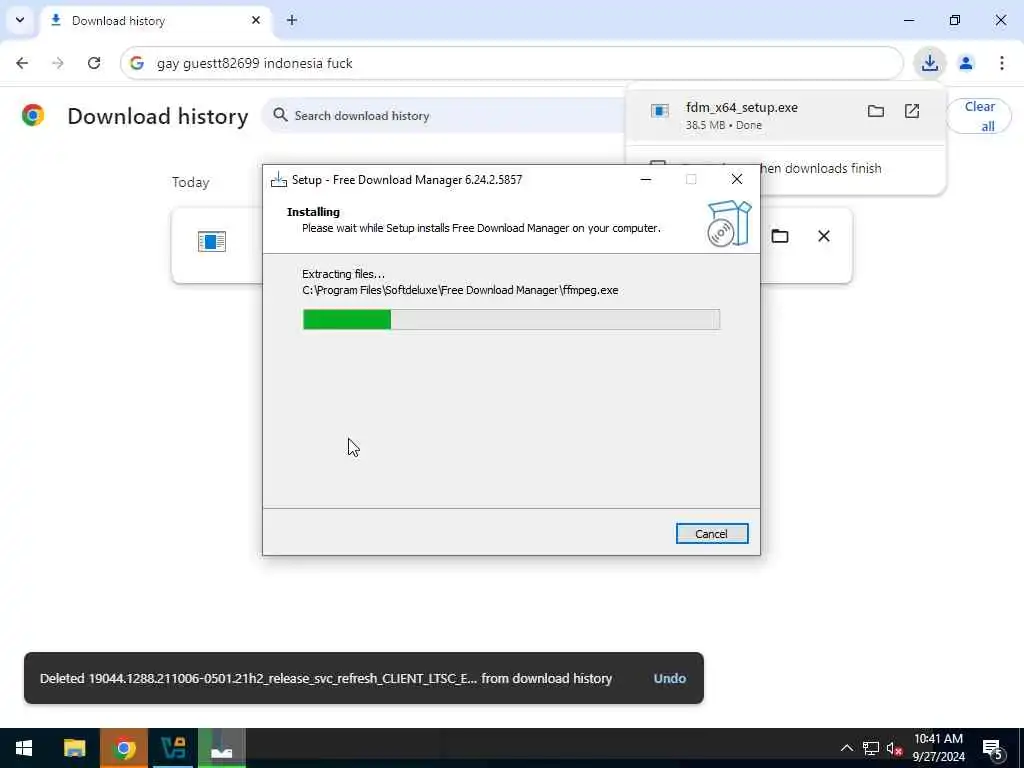Click the ffmpeg.exe extraction path text
Screen dimensions: 1024x768
(460, 290)
